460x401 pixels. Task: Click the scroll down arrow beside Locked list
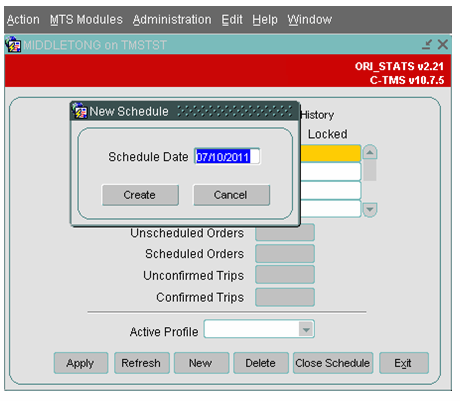click(x=370, y=210)
